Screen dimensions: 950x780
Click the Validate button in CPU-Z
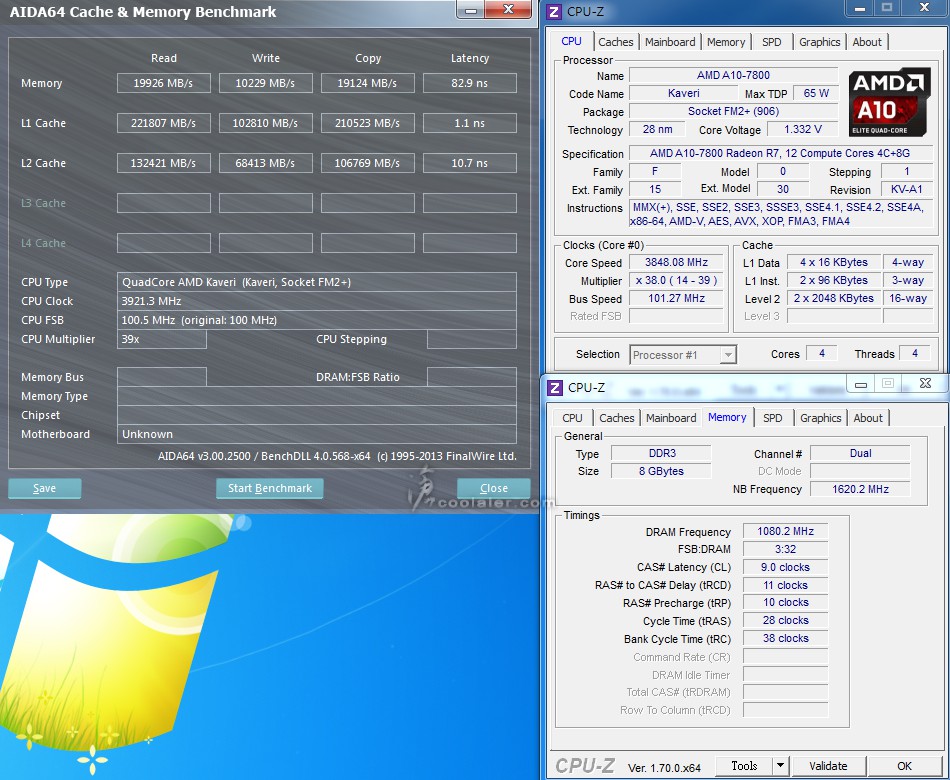coord(828,766)
